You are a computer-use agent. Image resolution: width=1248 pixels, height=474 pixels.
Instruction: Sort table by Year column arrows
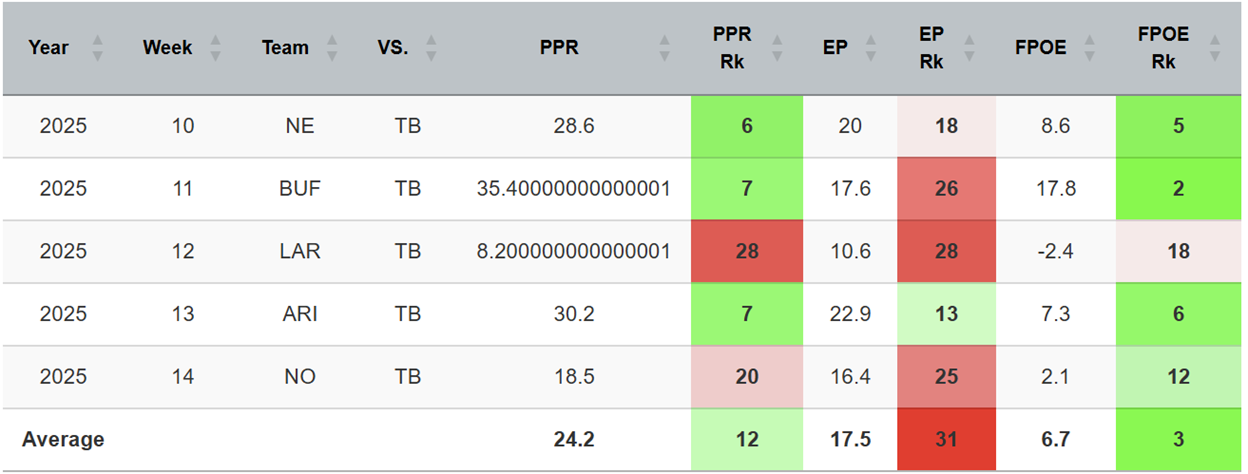(x=97, y=47)
